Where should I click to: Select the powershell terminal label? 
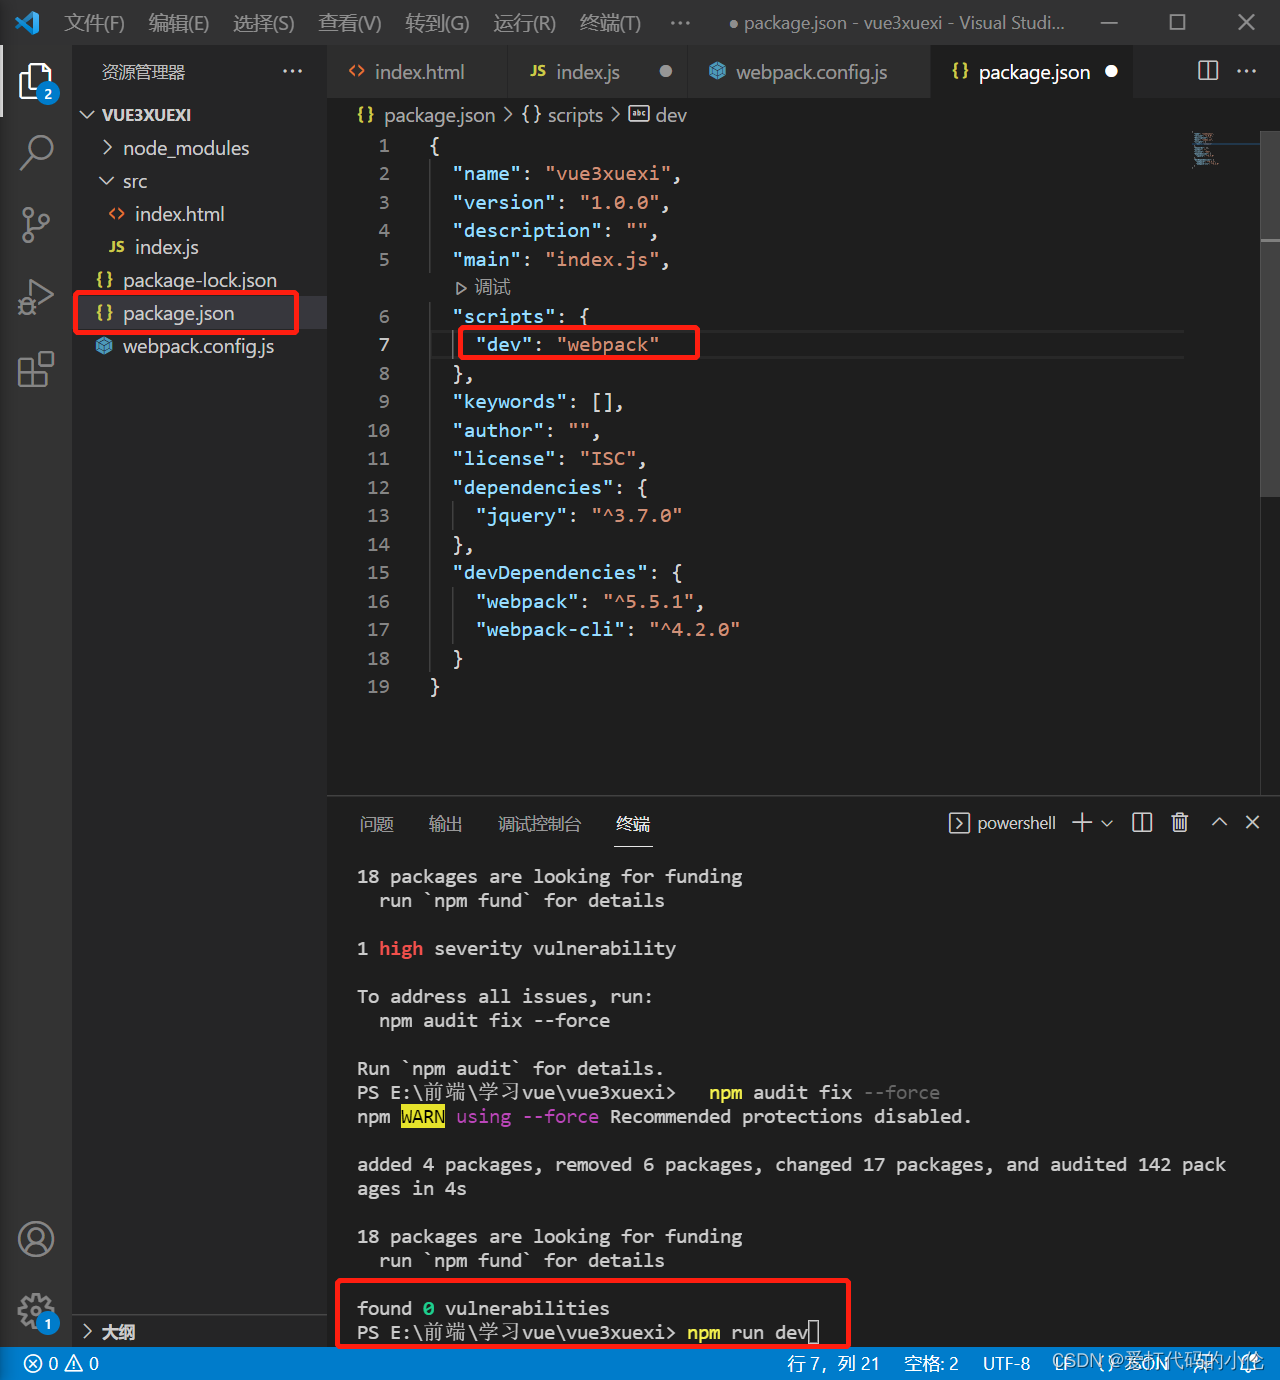1002,823
